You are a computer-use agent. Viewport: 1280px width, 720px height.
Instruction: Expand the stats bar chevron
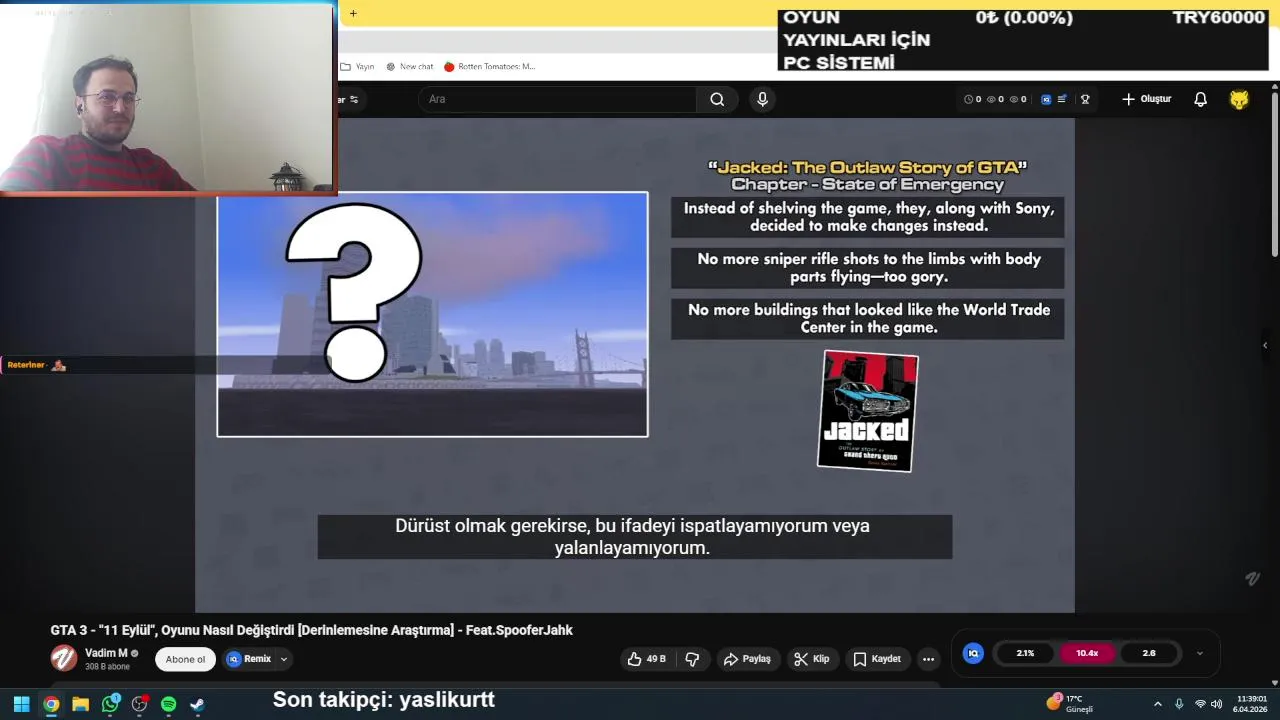coord(1200,653)
